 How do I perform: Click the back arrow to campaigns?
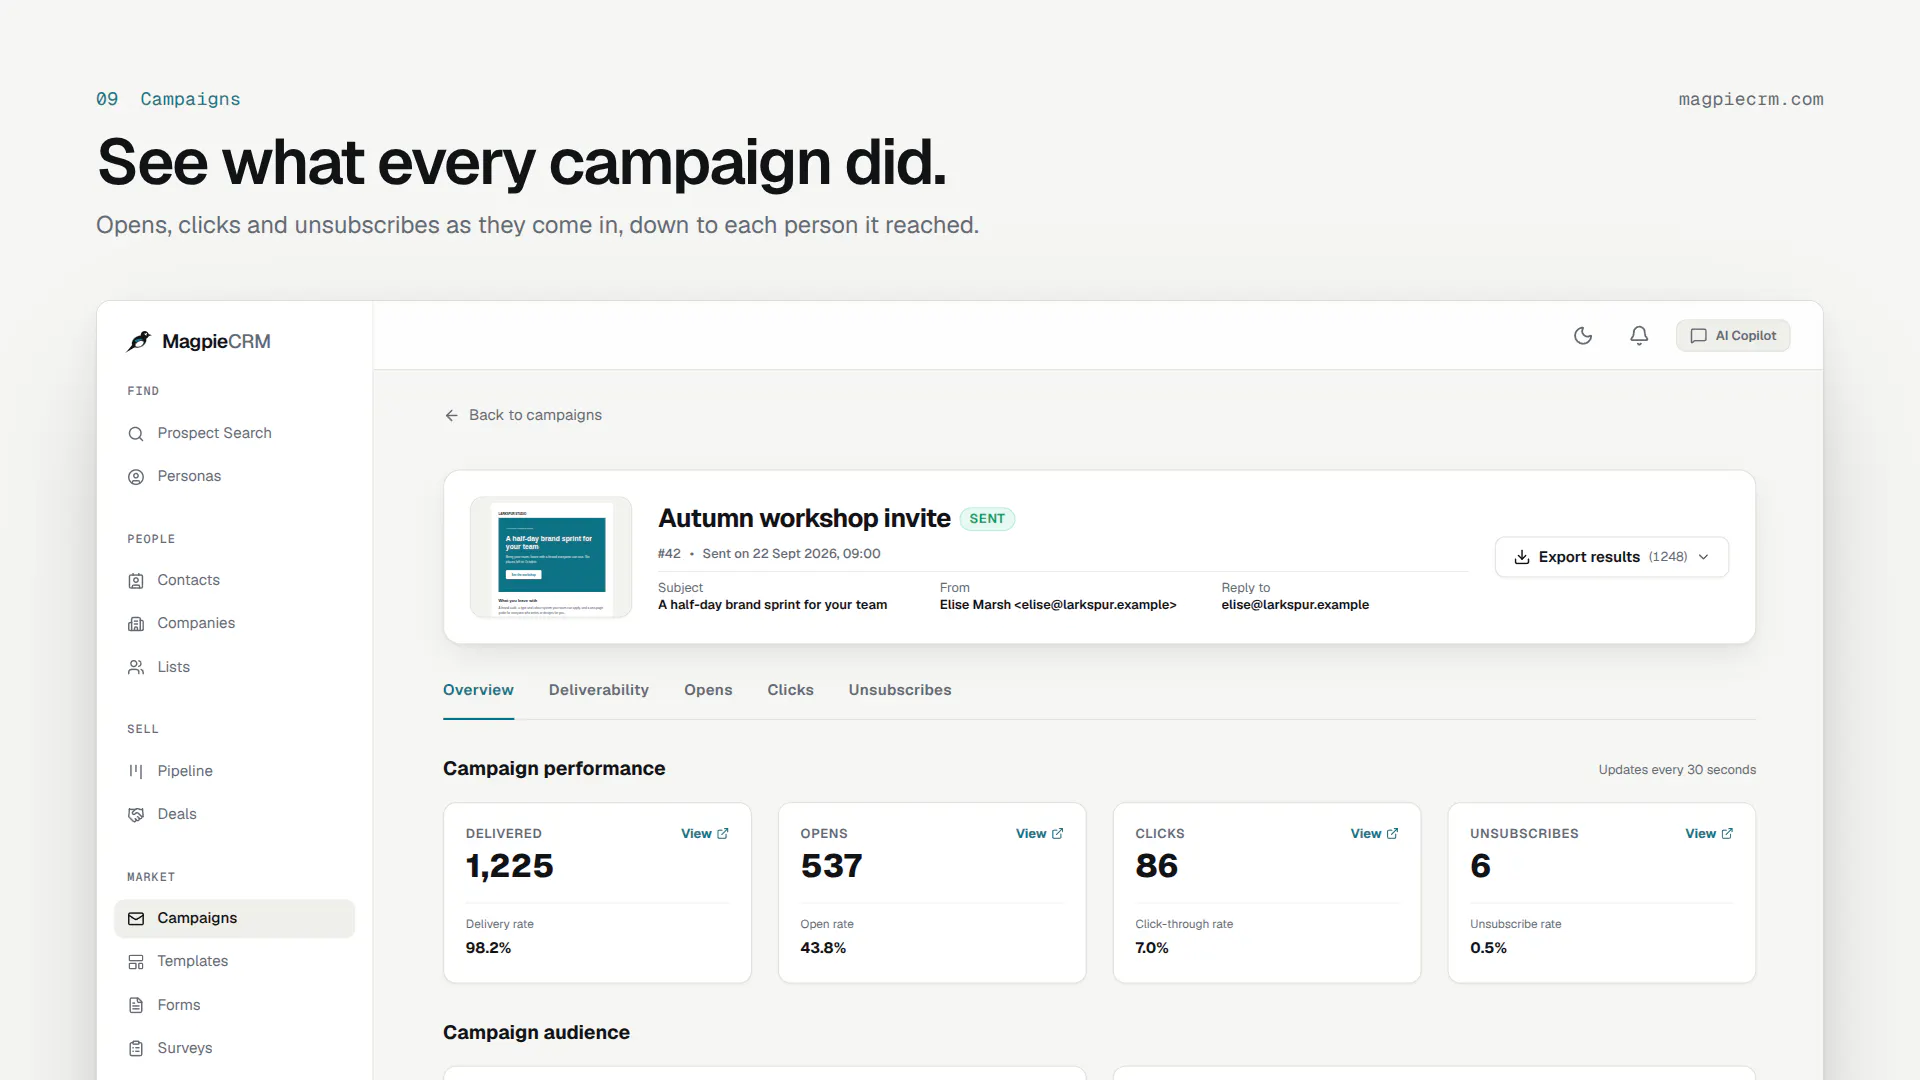pos(451,415)
